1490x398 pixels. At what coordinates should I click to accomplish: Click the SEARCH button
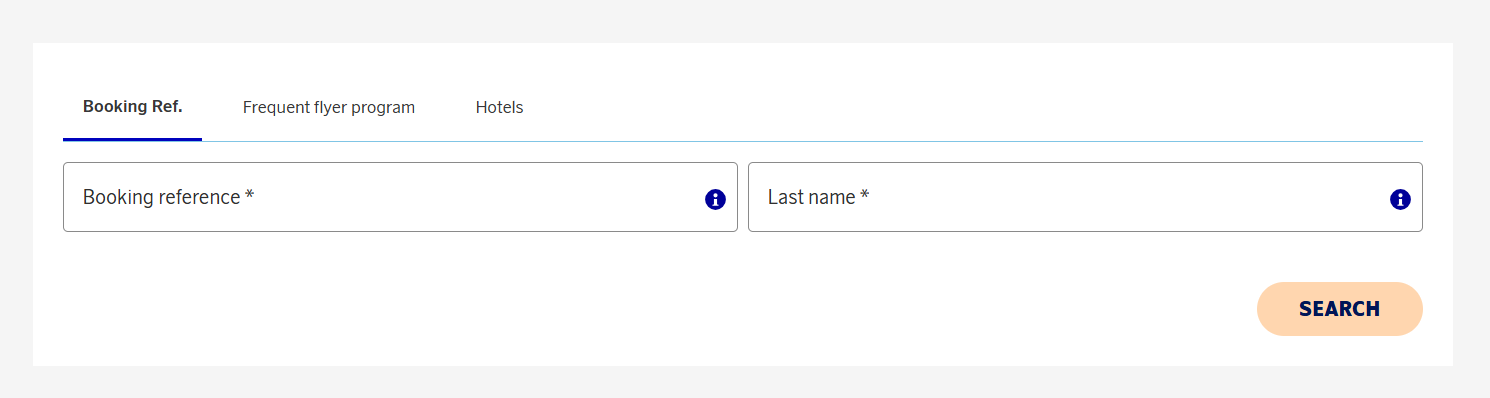(x=1339, y=309)
